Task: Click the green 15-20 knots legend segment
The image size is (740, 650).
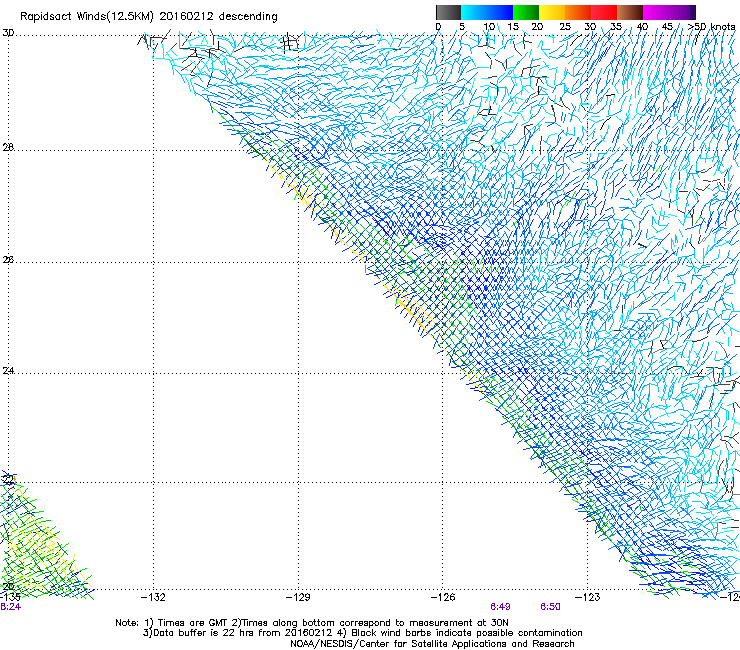Action: (526, 12)
